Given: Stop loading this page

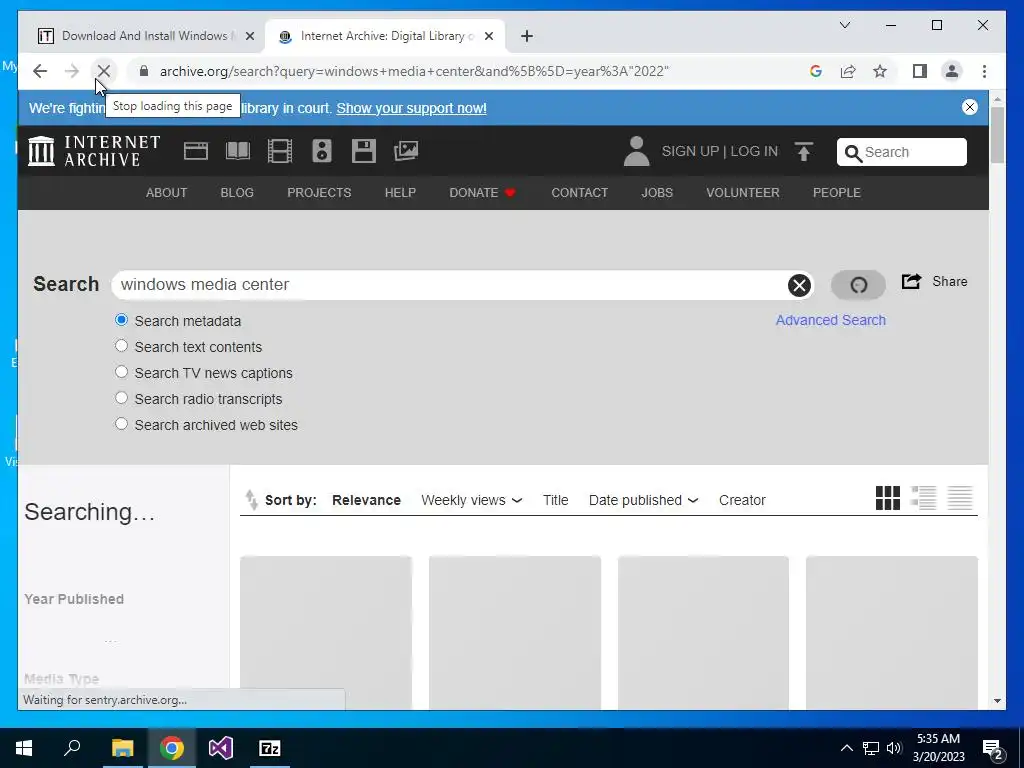Looking at the screenshot, I should pos(103,71).
